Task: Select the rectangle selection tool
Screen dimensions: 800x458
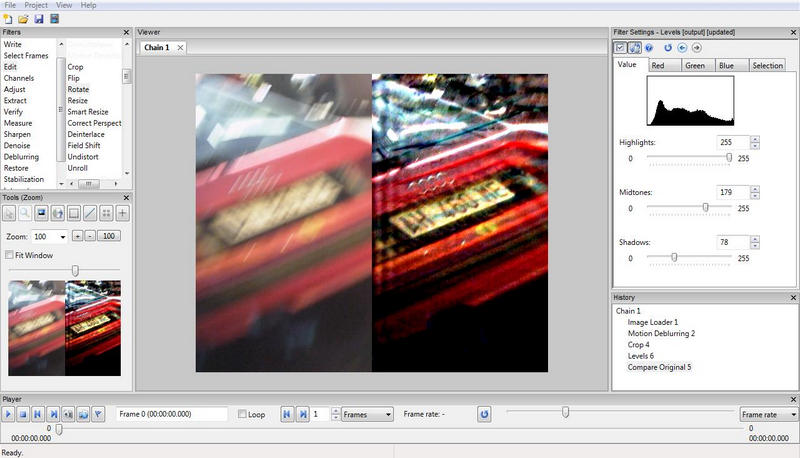Action: pos(74,213)
